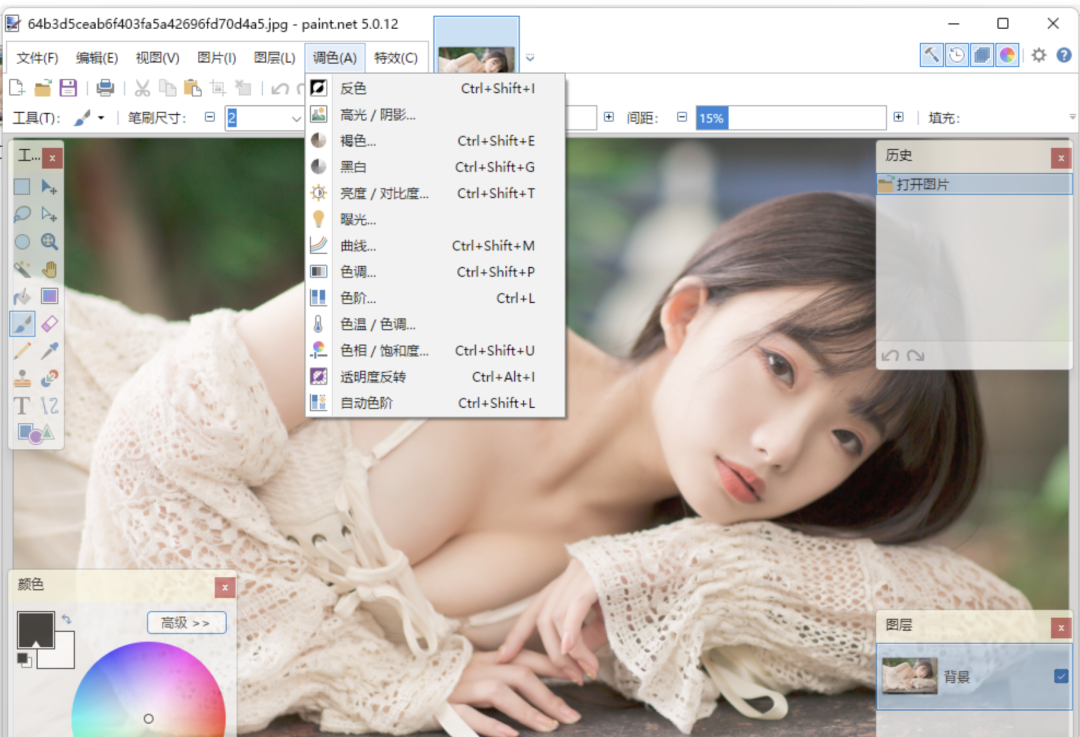Uncheck the 背景 layer visibility checkbox

pos(1061,676)
